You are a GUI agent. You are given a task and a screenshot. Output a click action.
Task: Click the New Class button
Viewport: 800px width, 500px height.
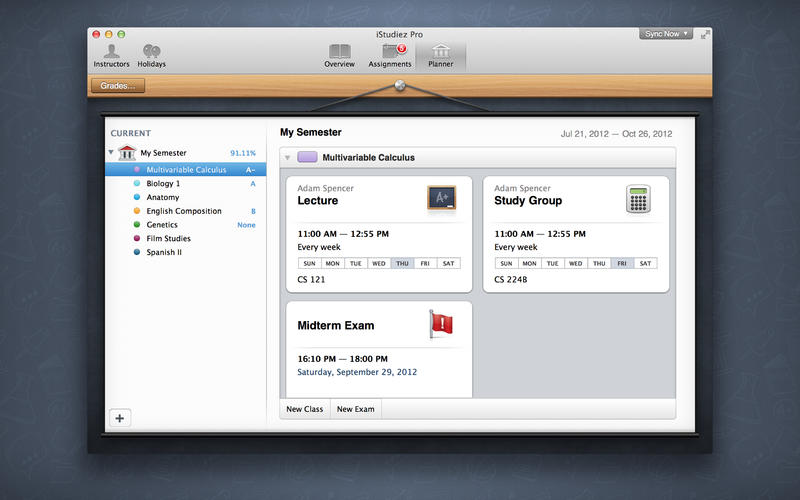pyautogui.click(x=304, y=409)
